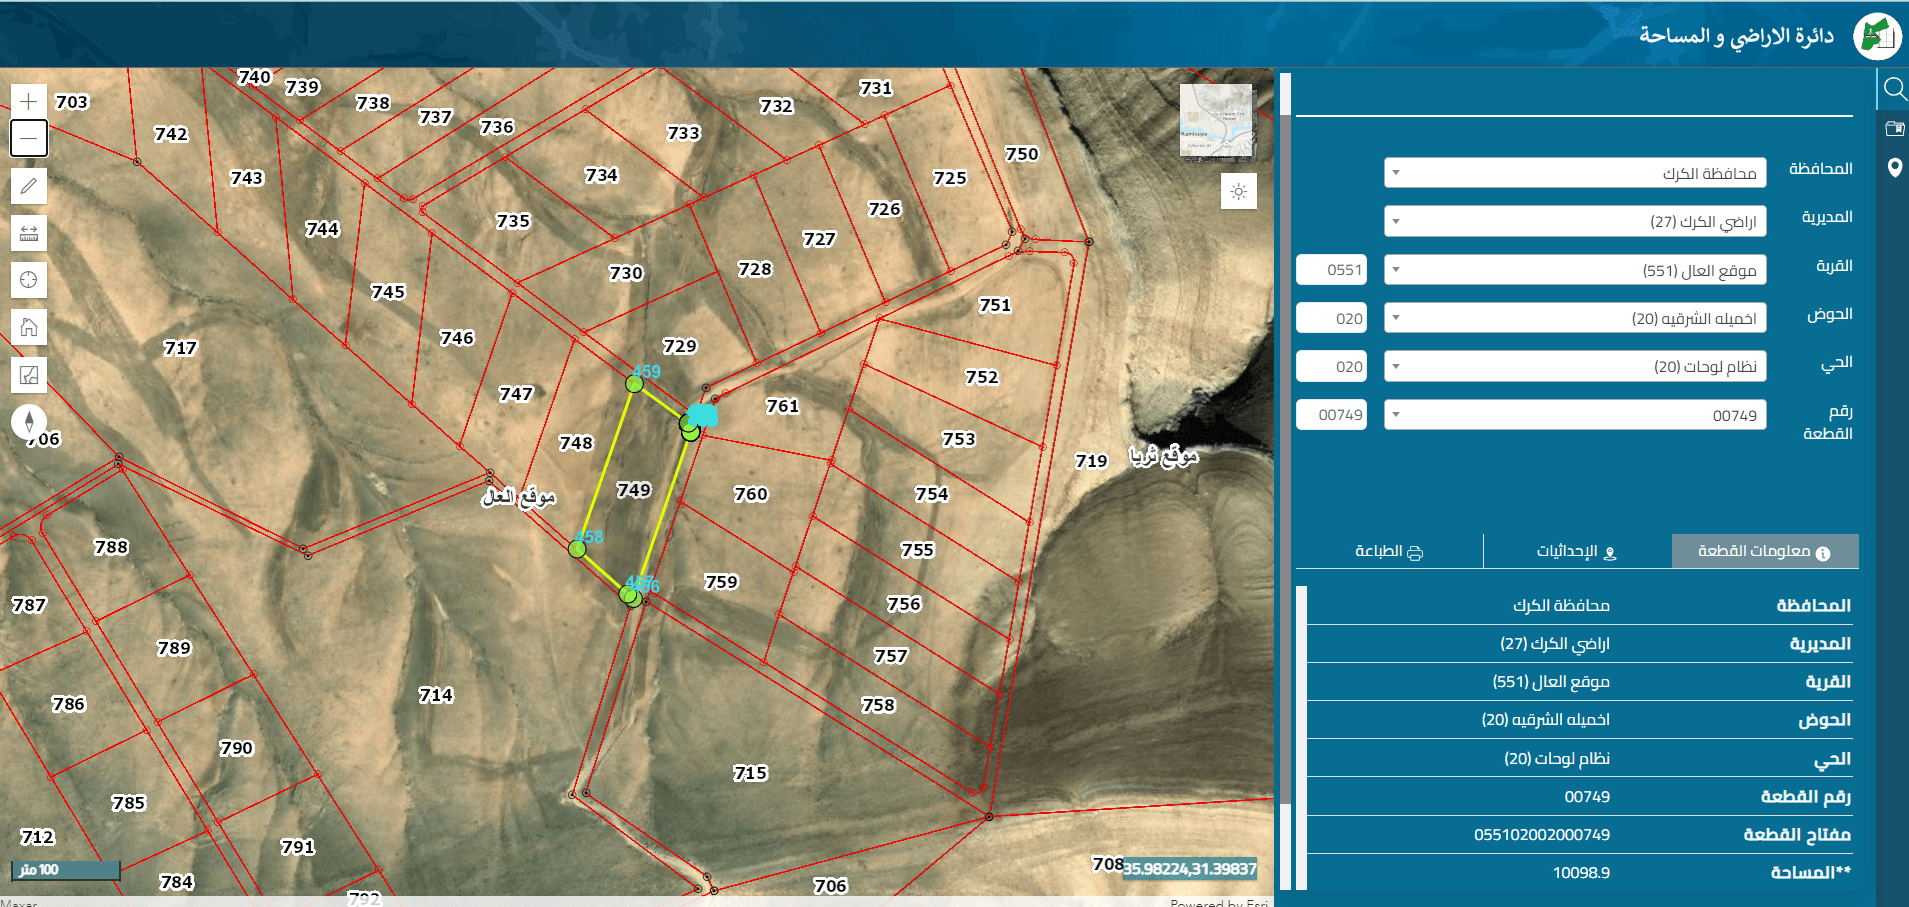Image resolution: width=1909 pixels, height=907 pixels.
Task: Click the الطباعة print button
Action: pos(1389,551)
